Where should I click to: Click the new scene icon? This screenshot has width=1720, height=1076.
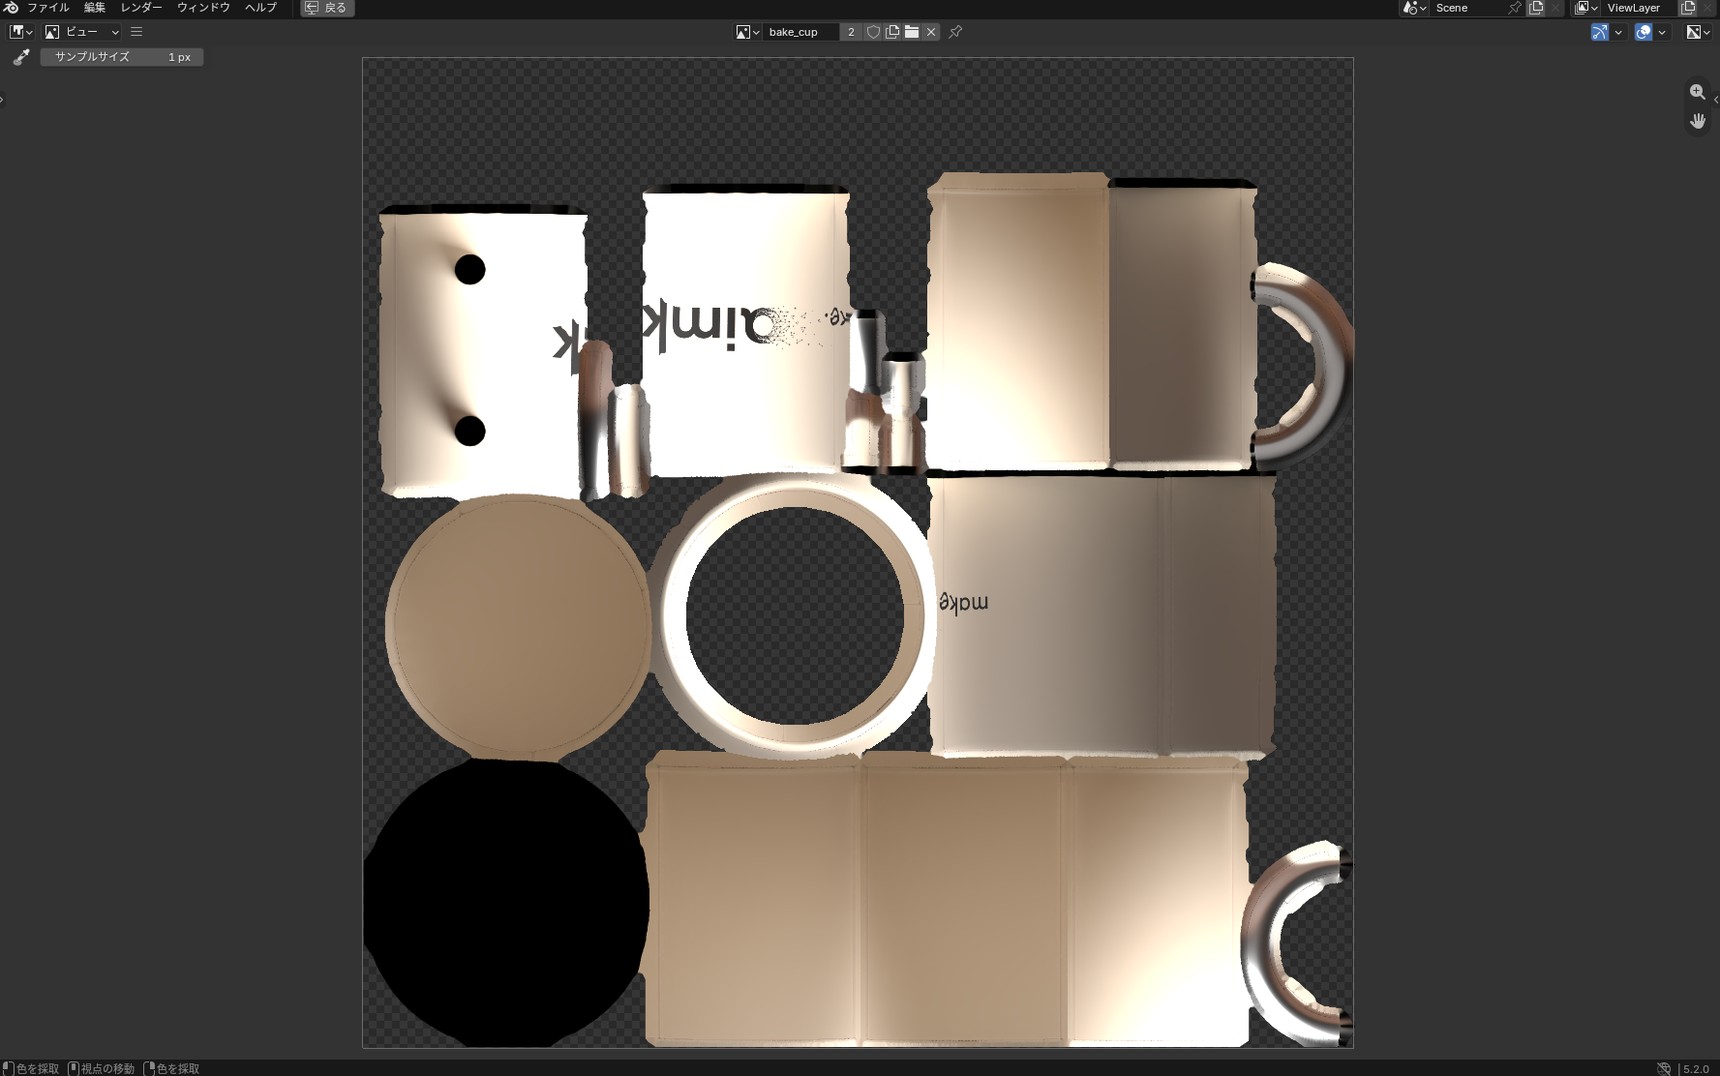1536,7
